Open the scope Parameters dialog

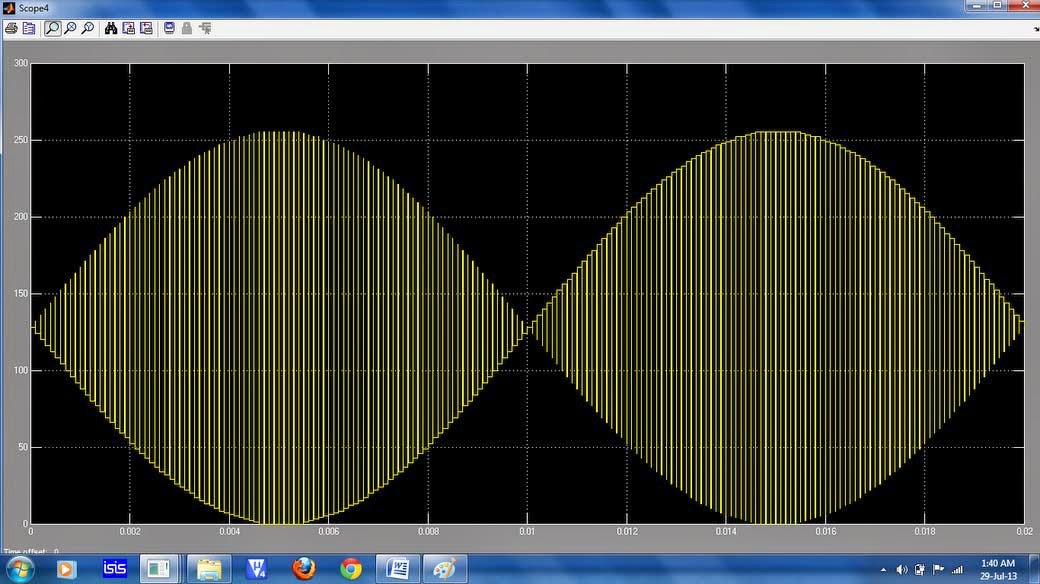click(30, 28)
